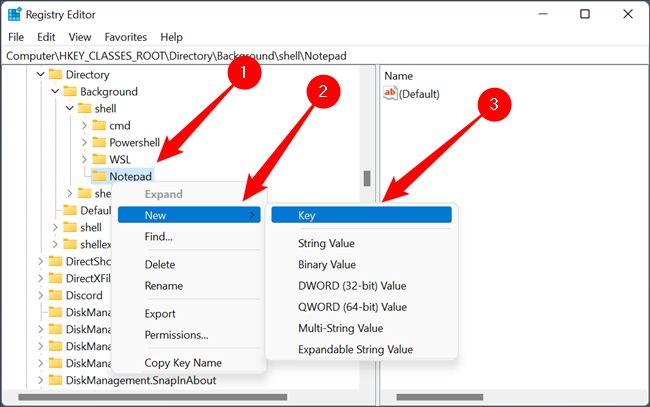Select Key from the New submenu

coord(361,215)
